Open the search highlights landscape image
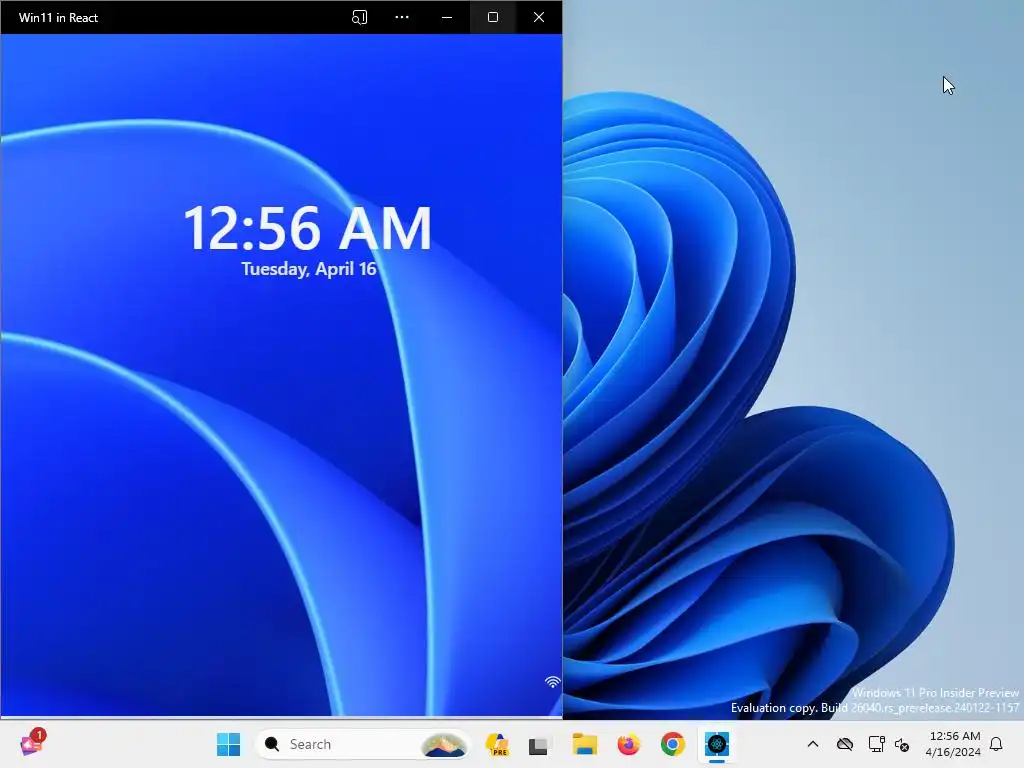This screenshot has height=768, width=1024. click(x=444, y=744)
